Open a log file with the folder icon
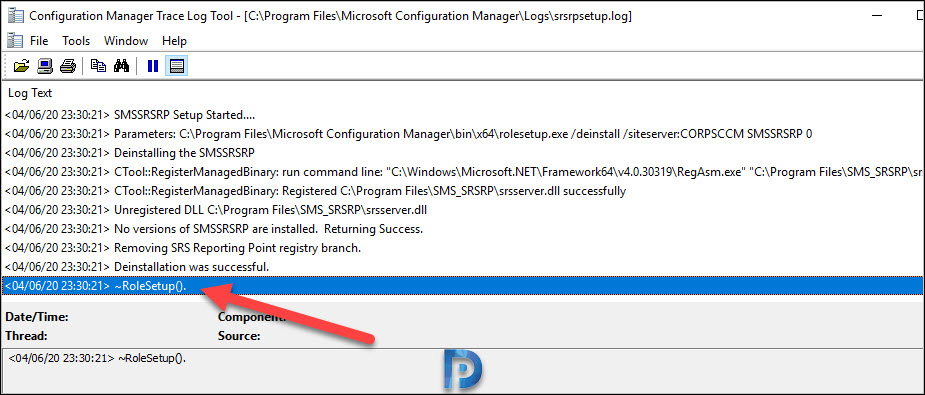 point(21,66)
